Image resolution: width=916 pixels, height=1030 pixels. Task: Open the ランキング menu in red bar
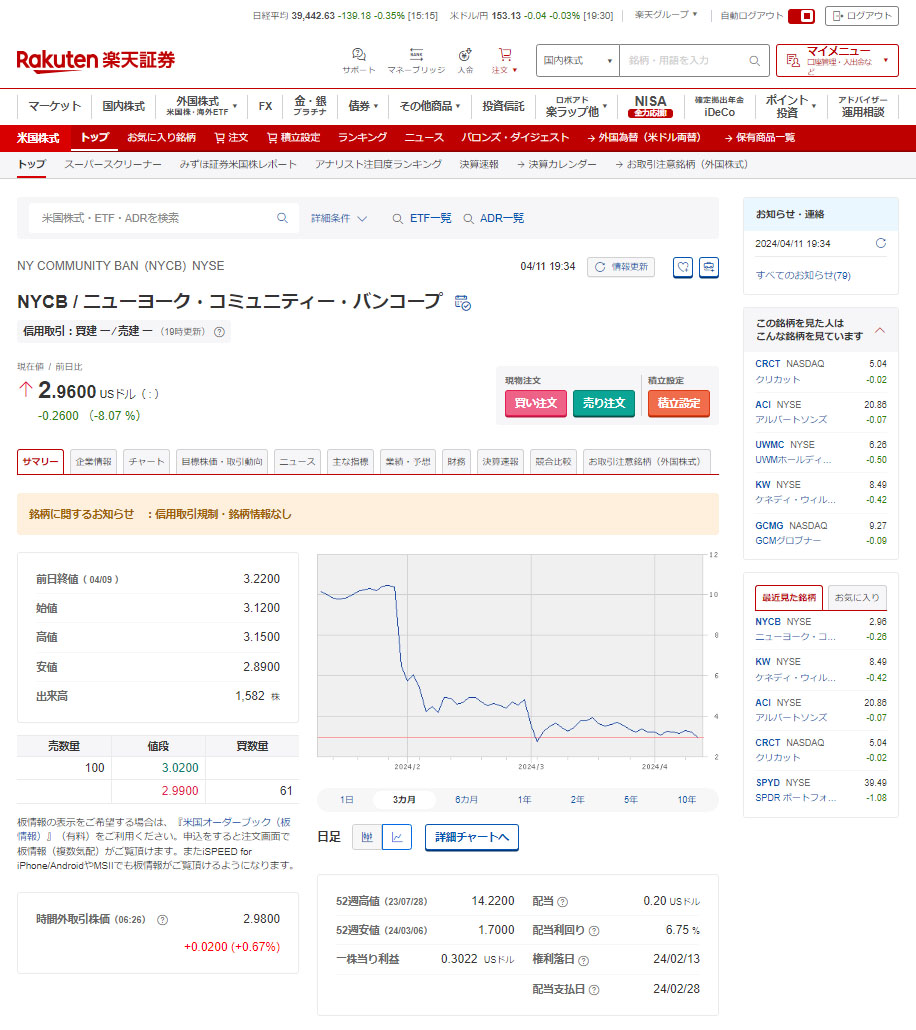click(362, 137)
